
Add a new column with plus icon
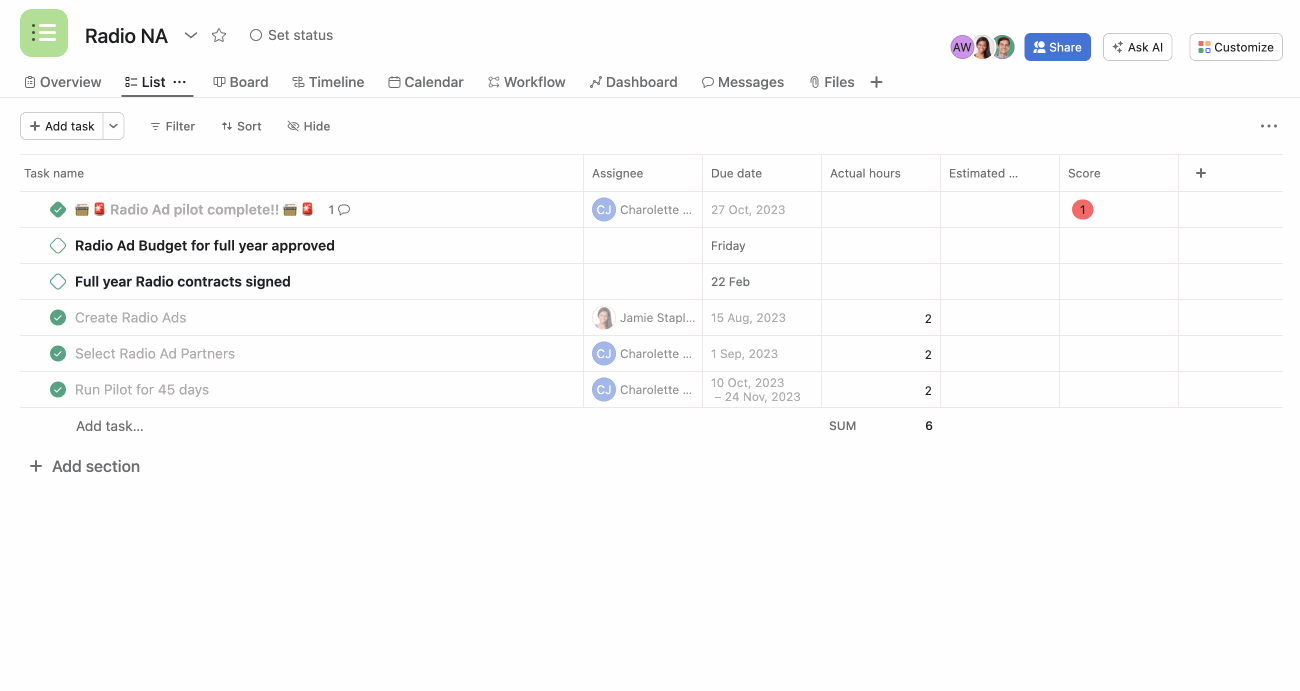coord(1201,173)
